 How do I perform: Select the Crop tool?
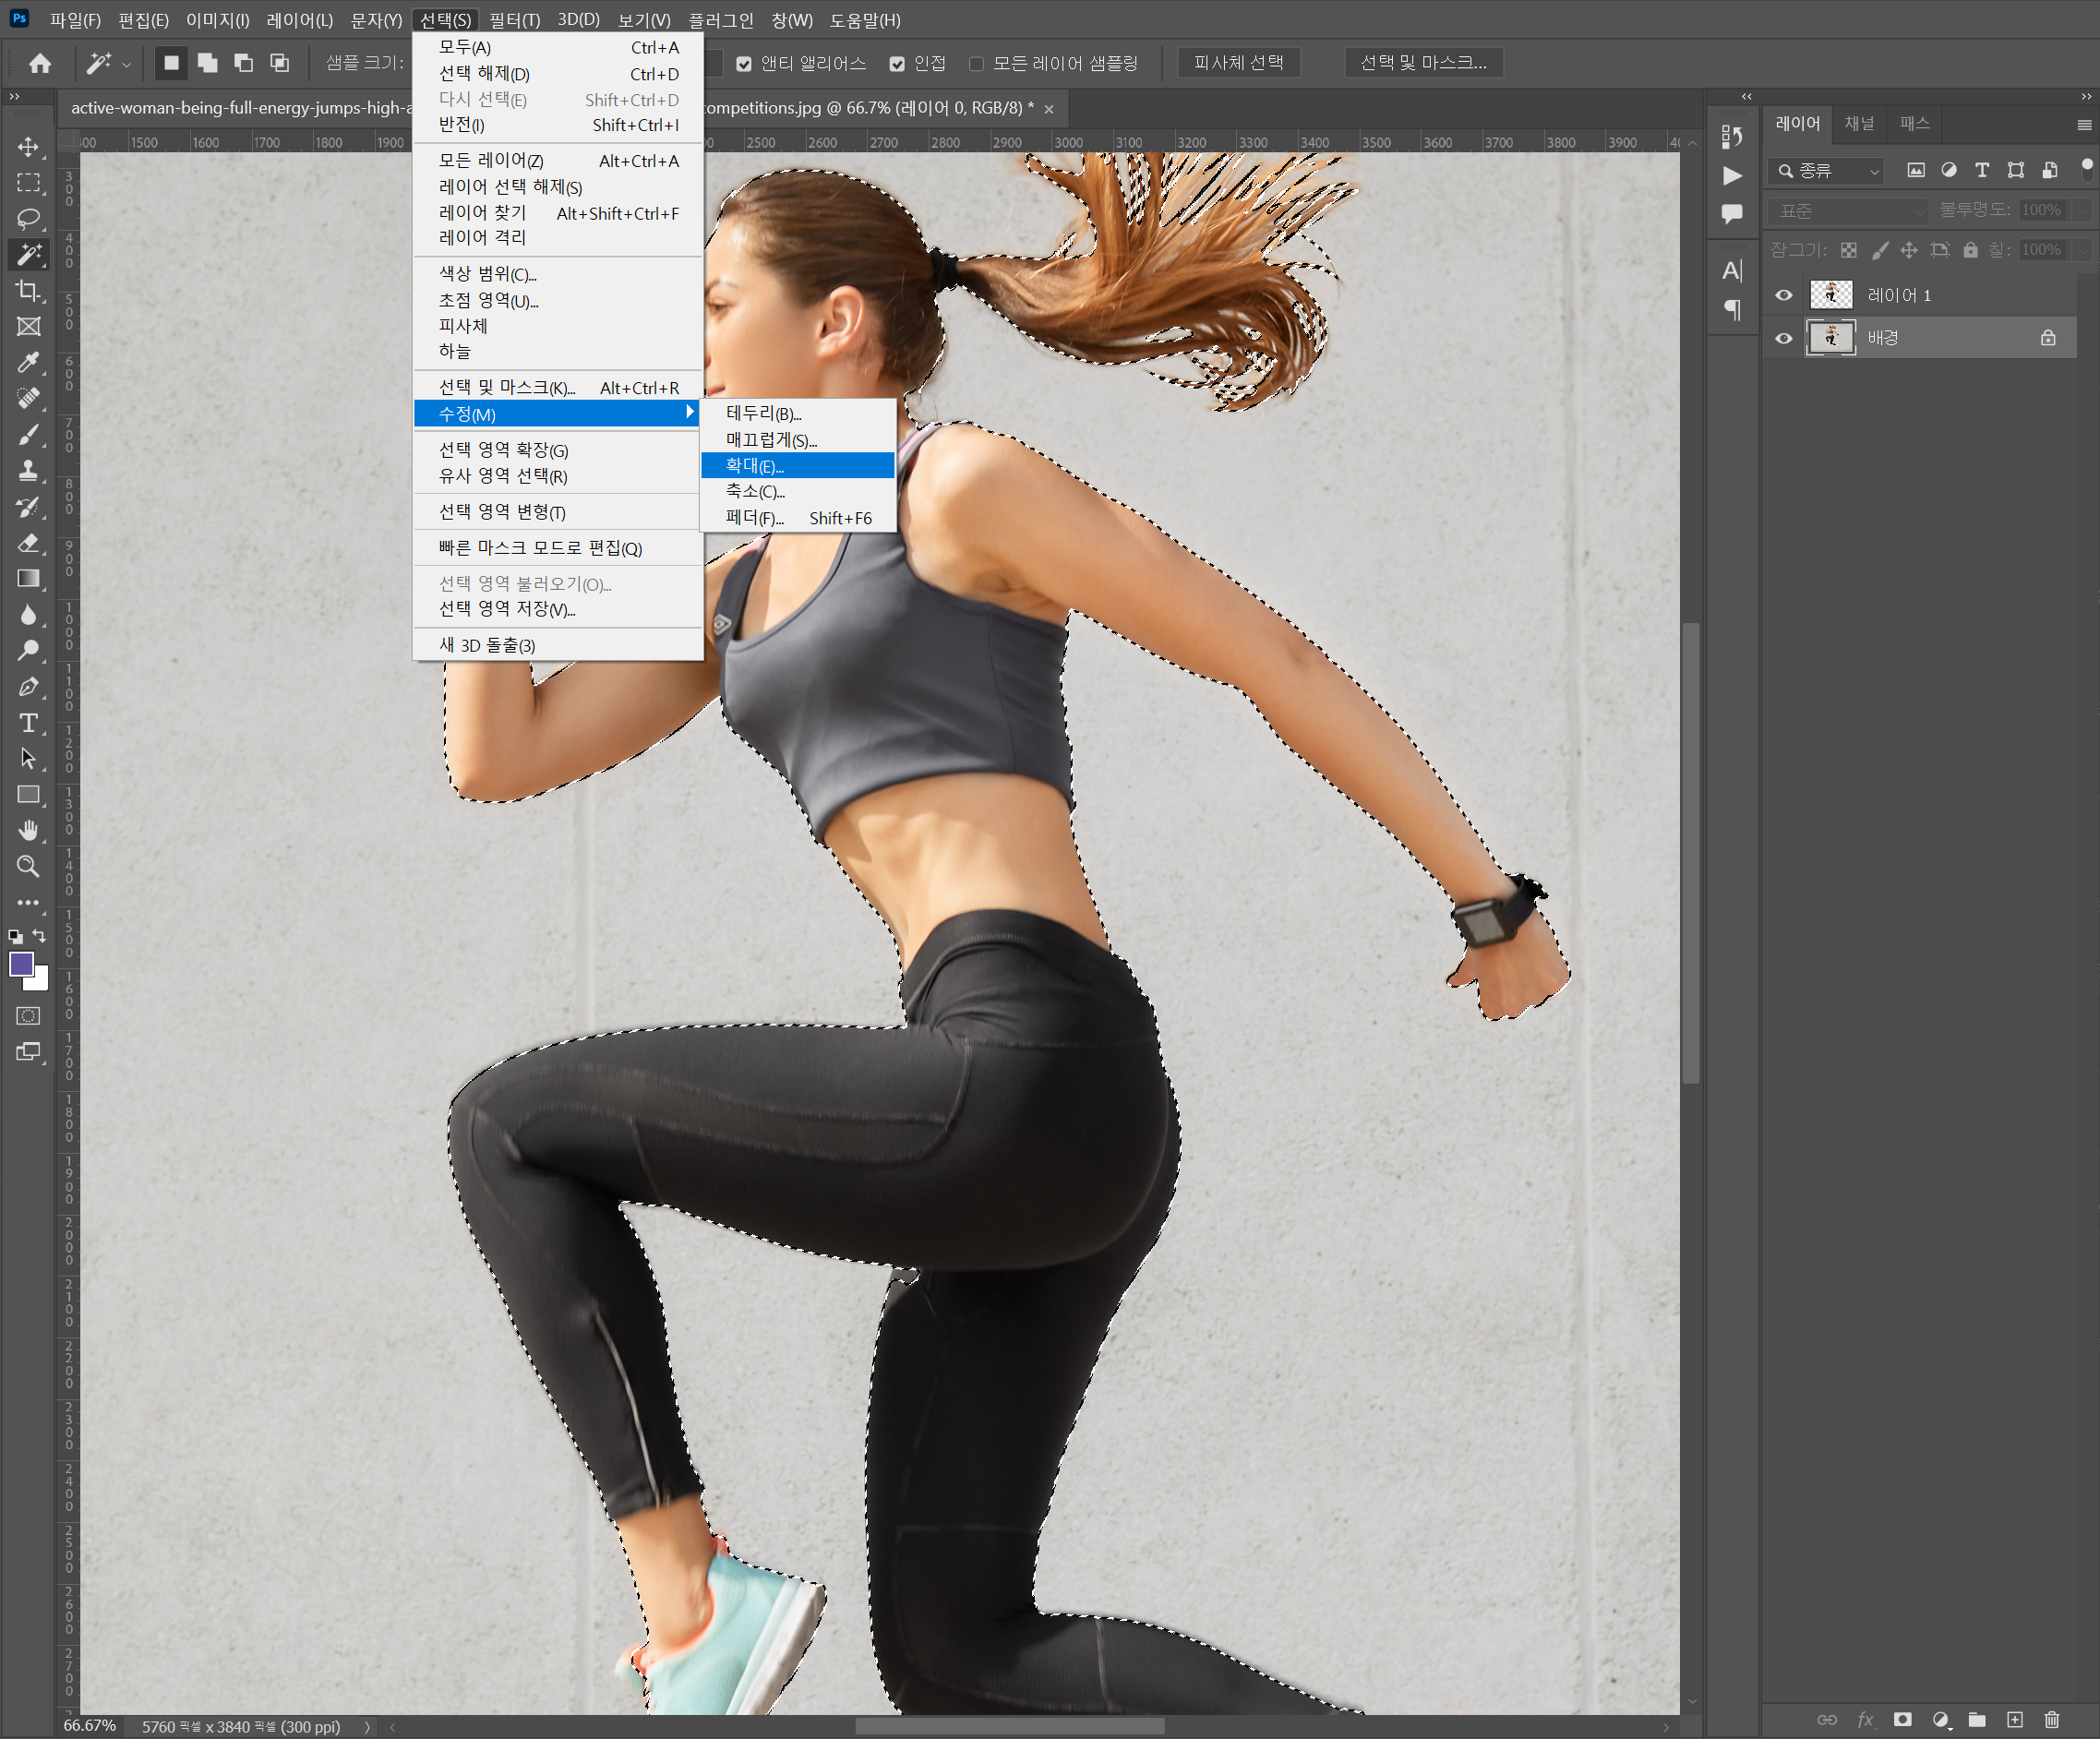28,291
